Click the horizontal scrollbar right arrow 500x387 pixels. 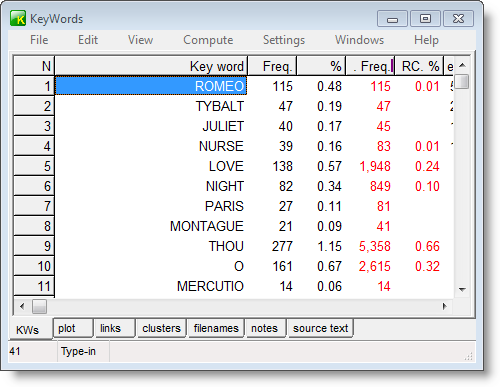444,306
